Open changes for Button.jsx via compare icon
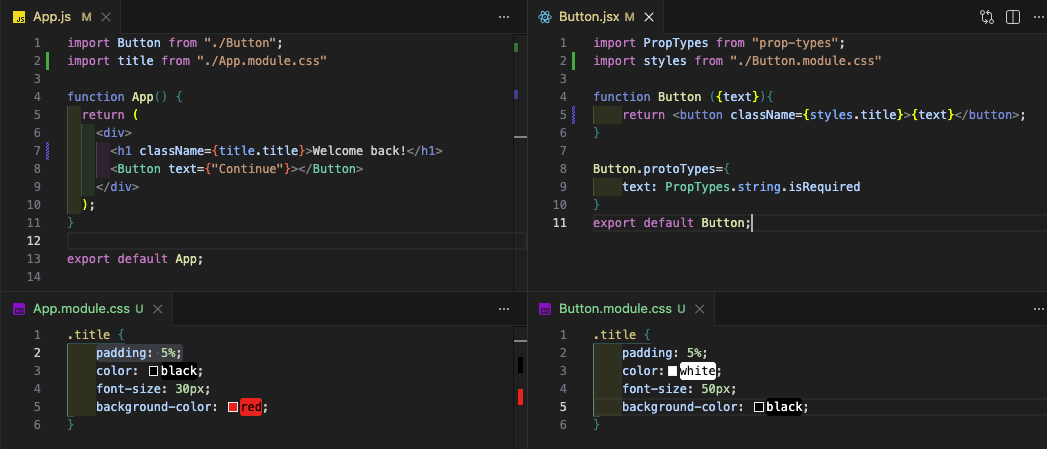The width and height of the screenshot is (1047, 449). tap(987, 17)
